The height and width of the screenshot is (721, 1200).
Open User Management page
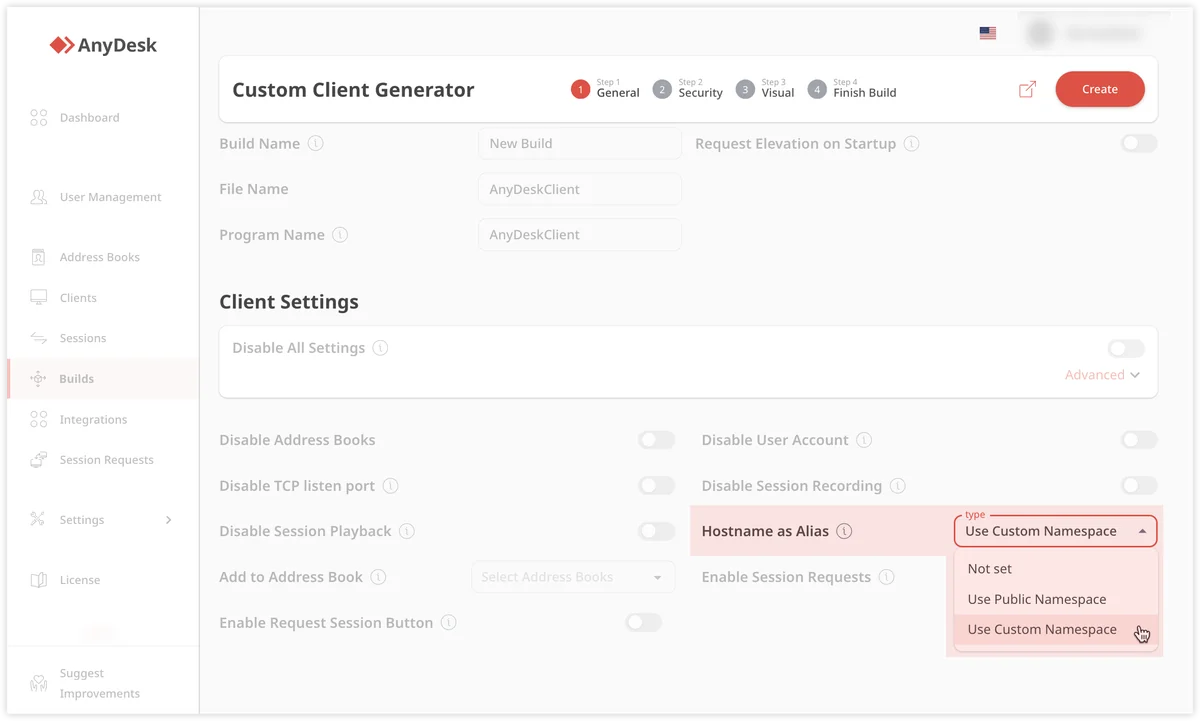click(x=110, y=197)
